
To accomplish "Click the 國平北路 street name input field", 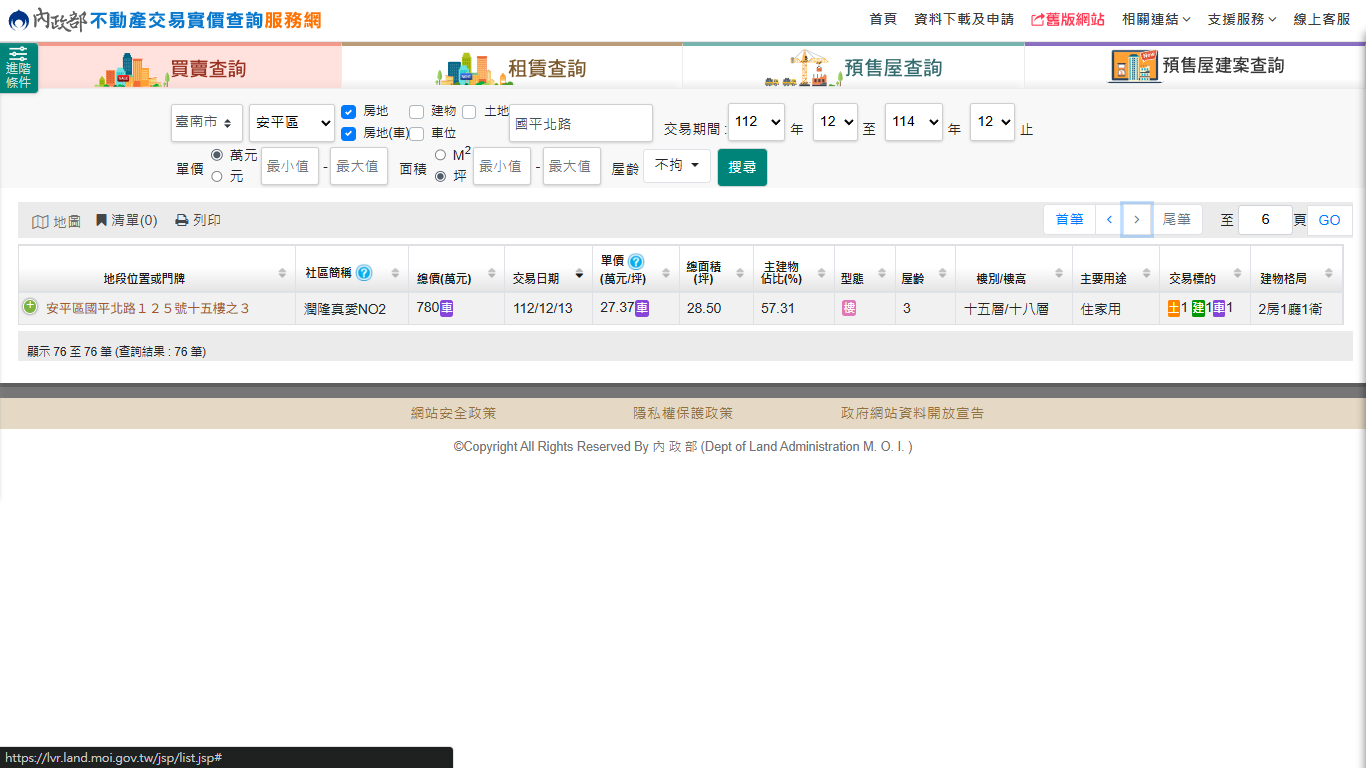I will point(580,123).
